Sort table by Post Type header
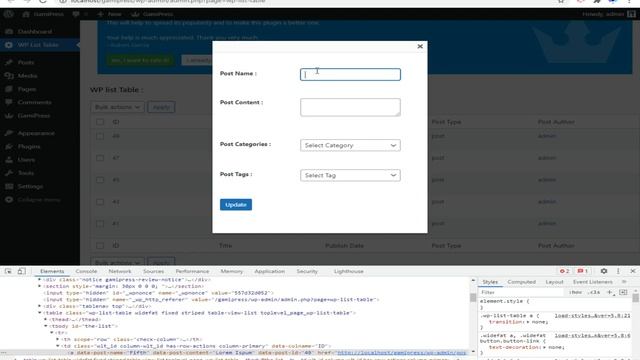The image size is (640, 360). point(446,122)
